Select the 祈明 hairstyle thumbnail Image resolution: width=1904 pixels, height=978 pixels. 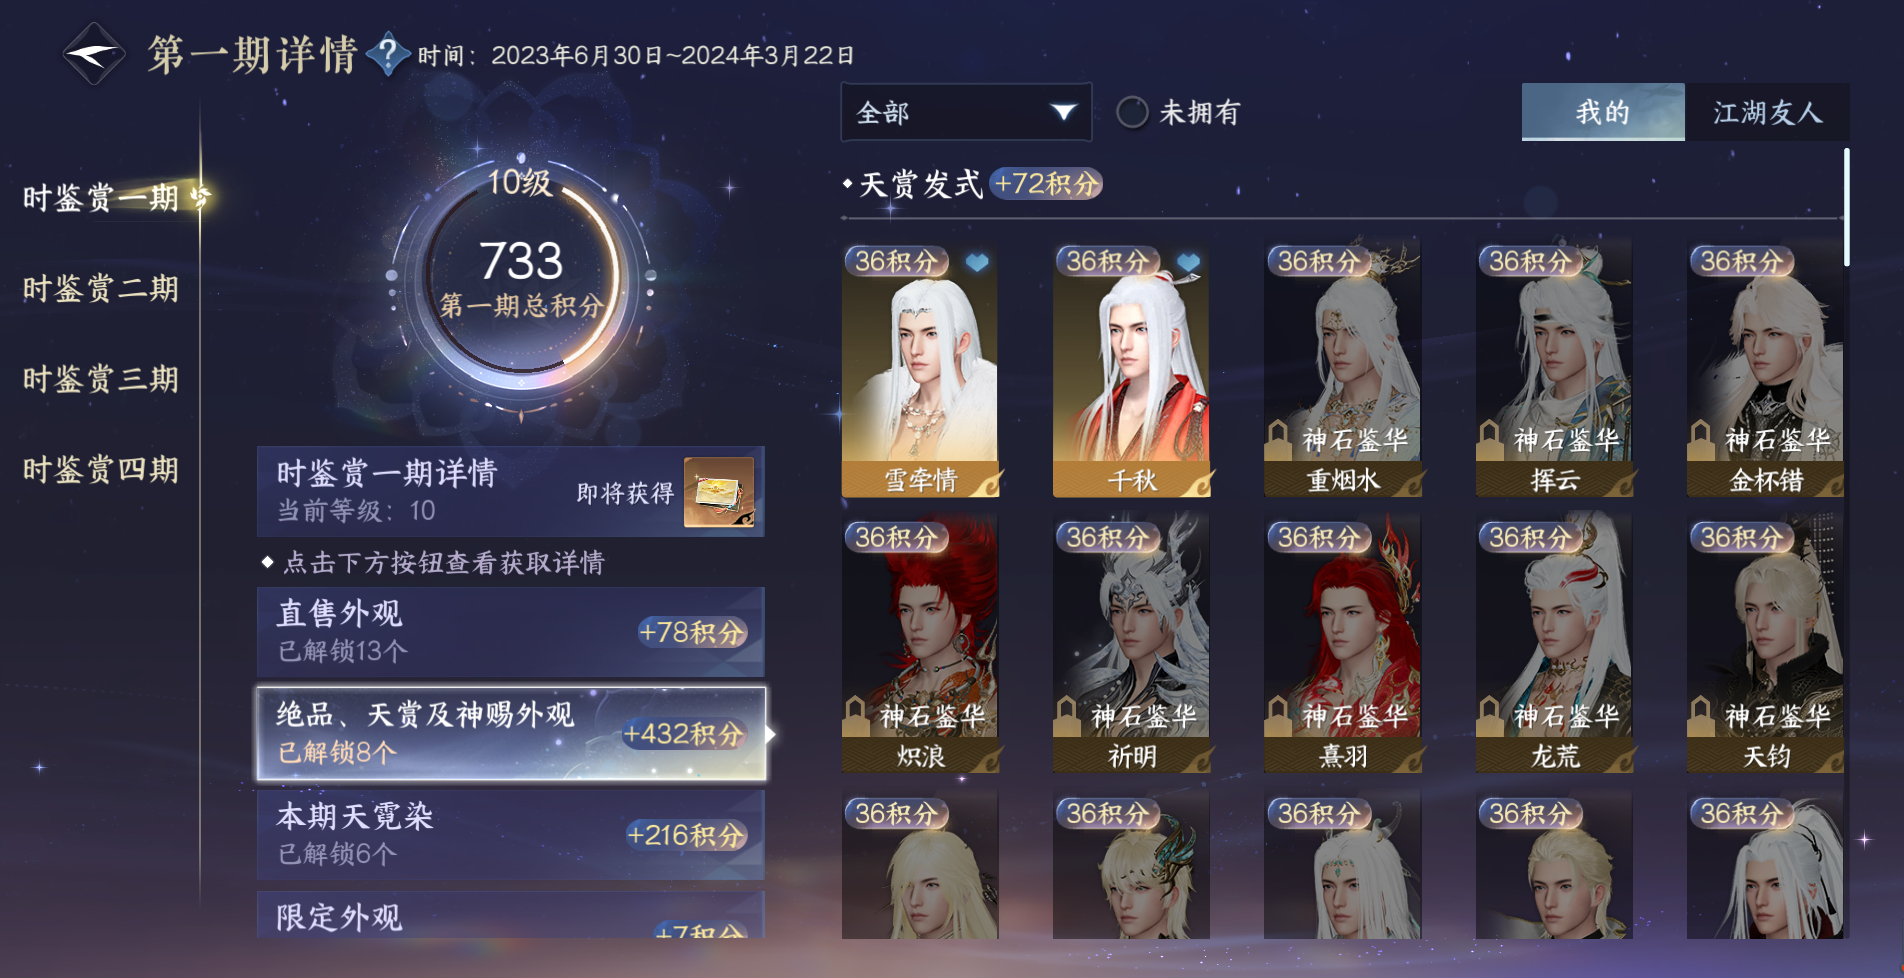[x=1131, y=644]
